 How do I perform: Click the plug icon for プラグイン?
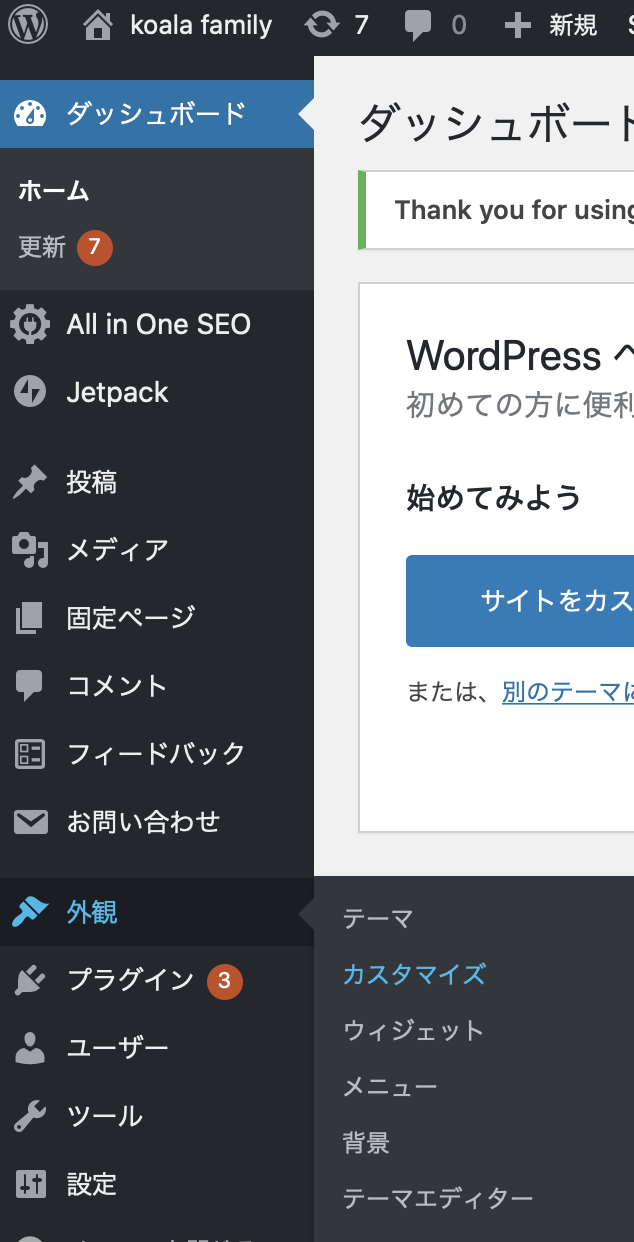(30, 981)
